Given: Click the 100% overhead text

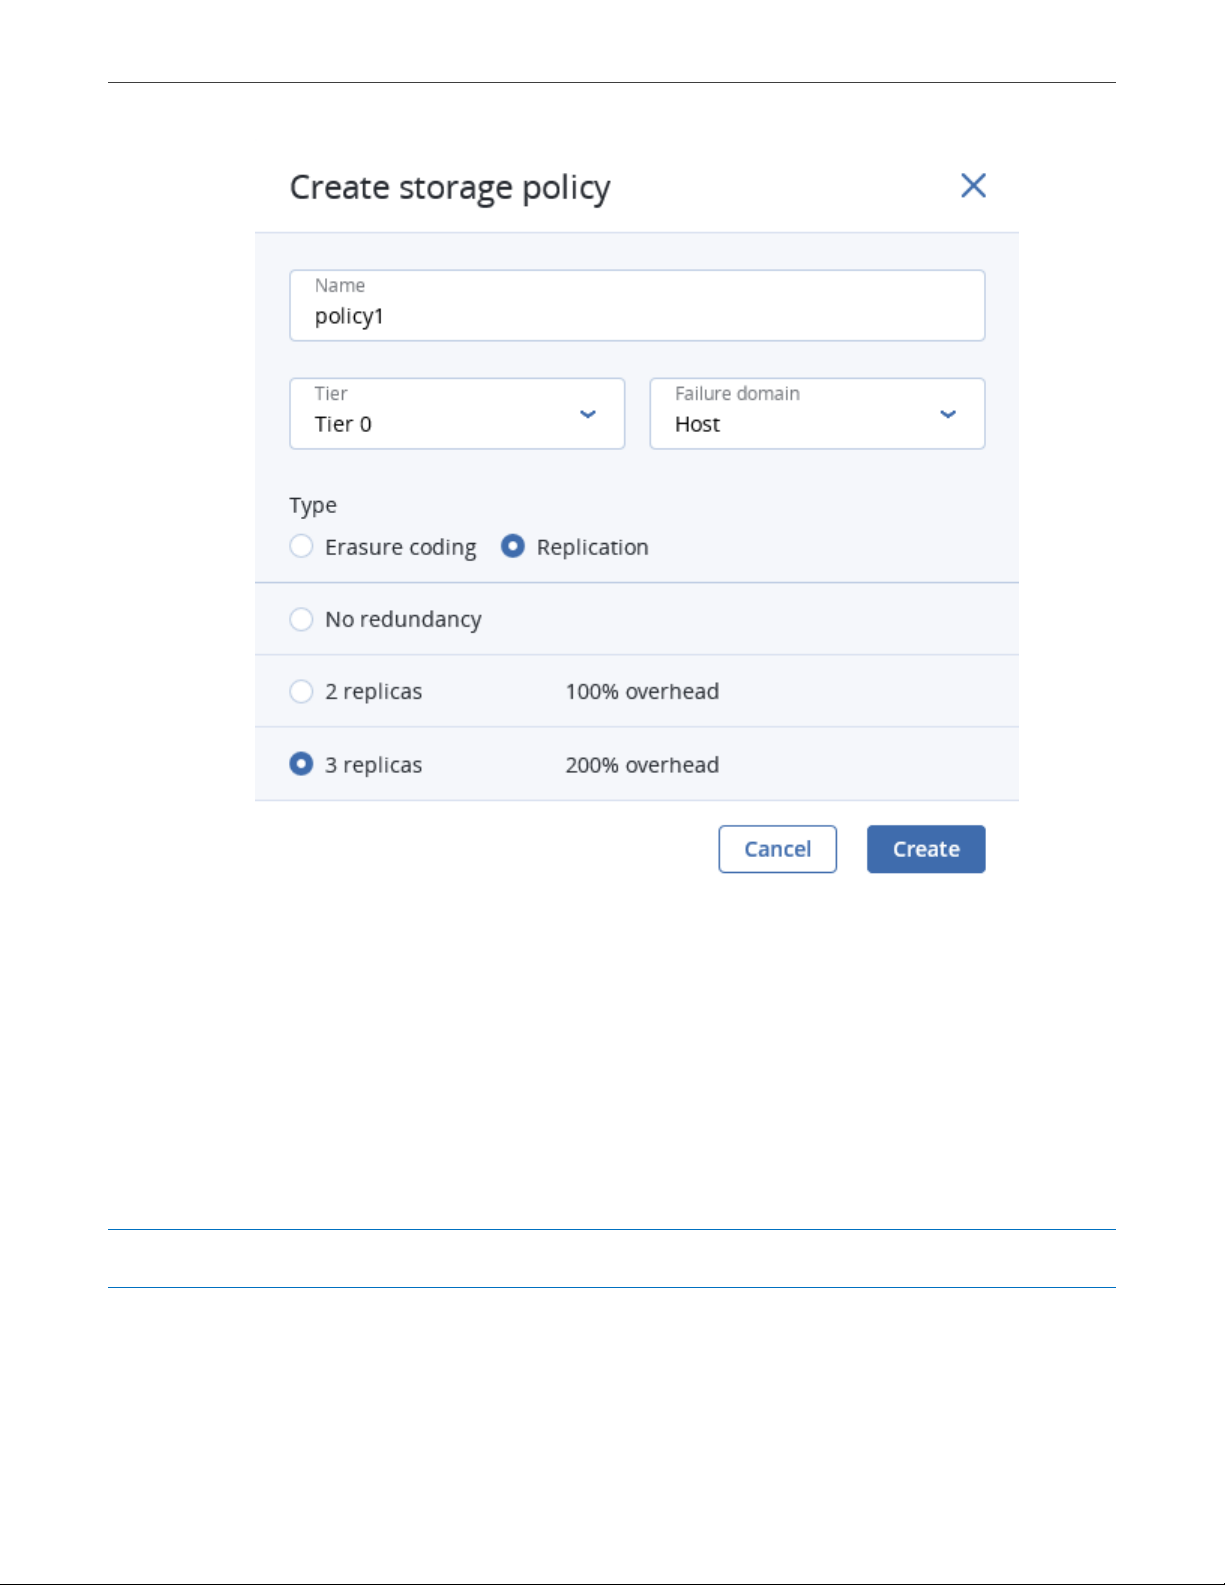Looking at the screenshot, I should click(642, 691).
